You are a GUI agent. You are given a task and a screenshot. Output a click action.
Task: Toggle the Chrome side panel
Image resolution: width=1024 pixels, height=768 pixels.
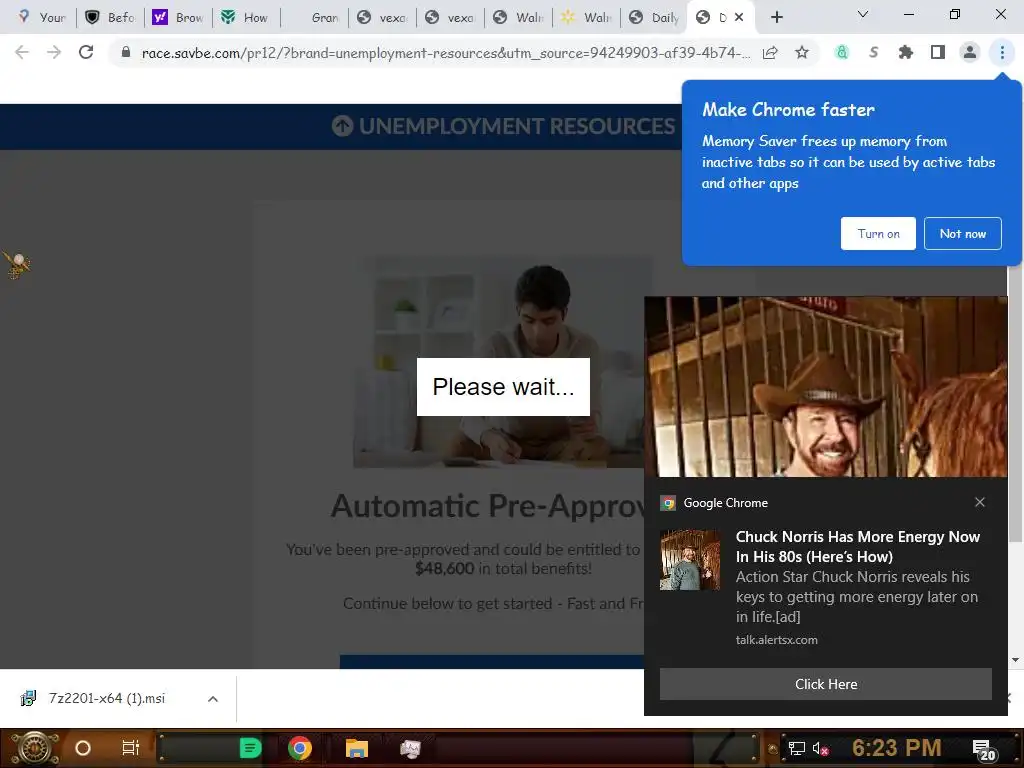click(x=938, y=52)
